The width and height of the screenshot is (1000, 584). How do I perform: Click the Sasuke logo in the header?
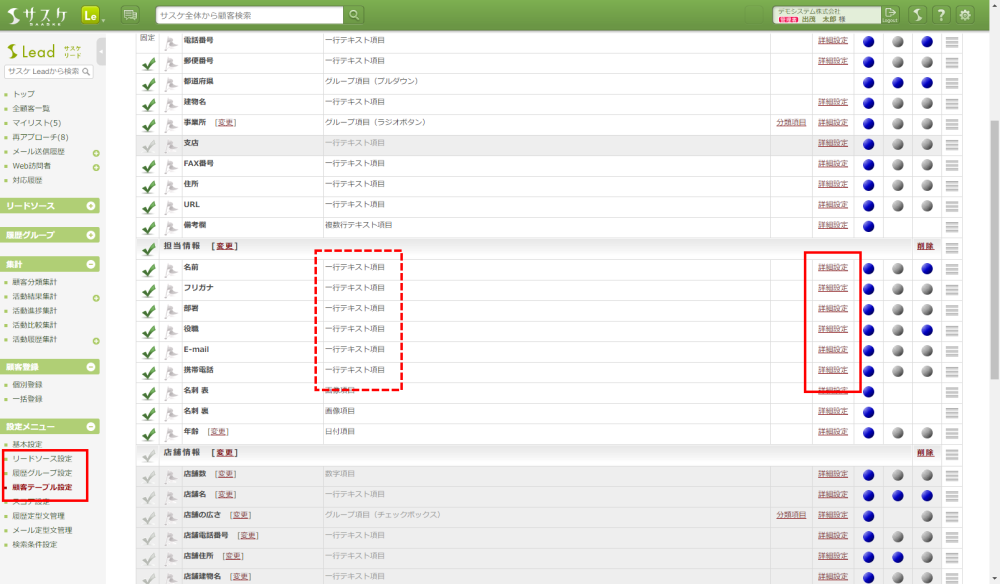(38, 15)
